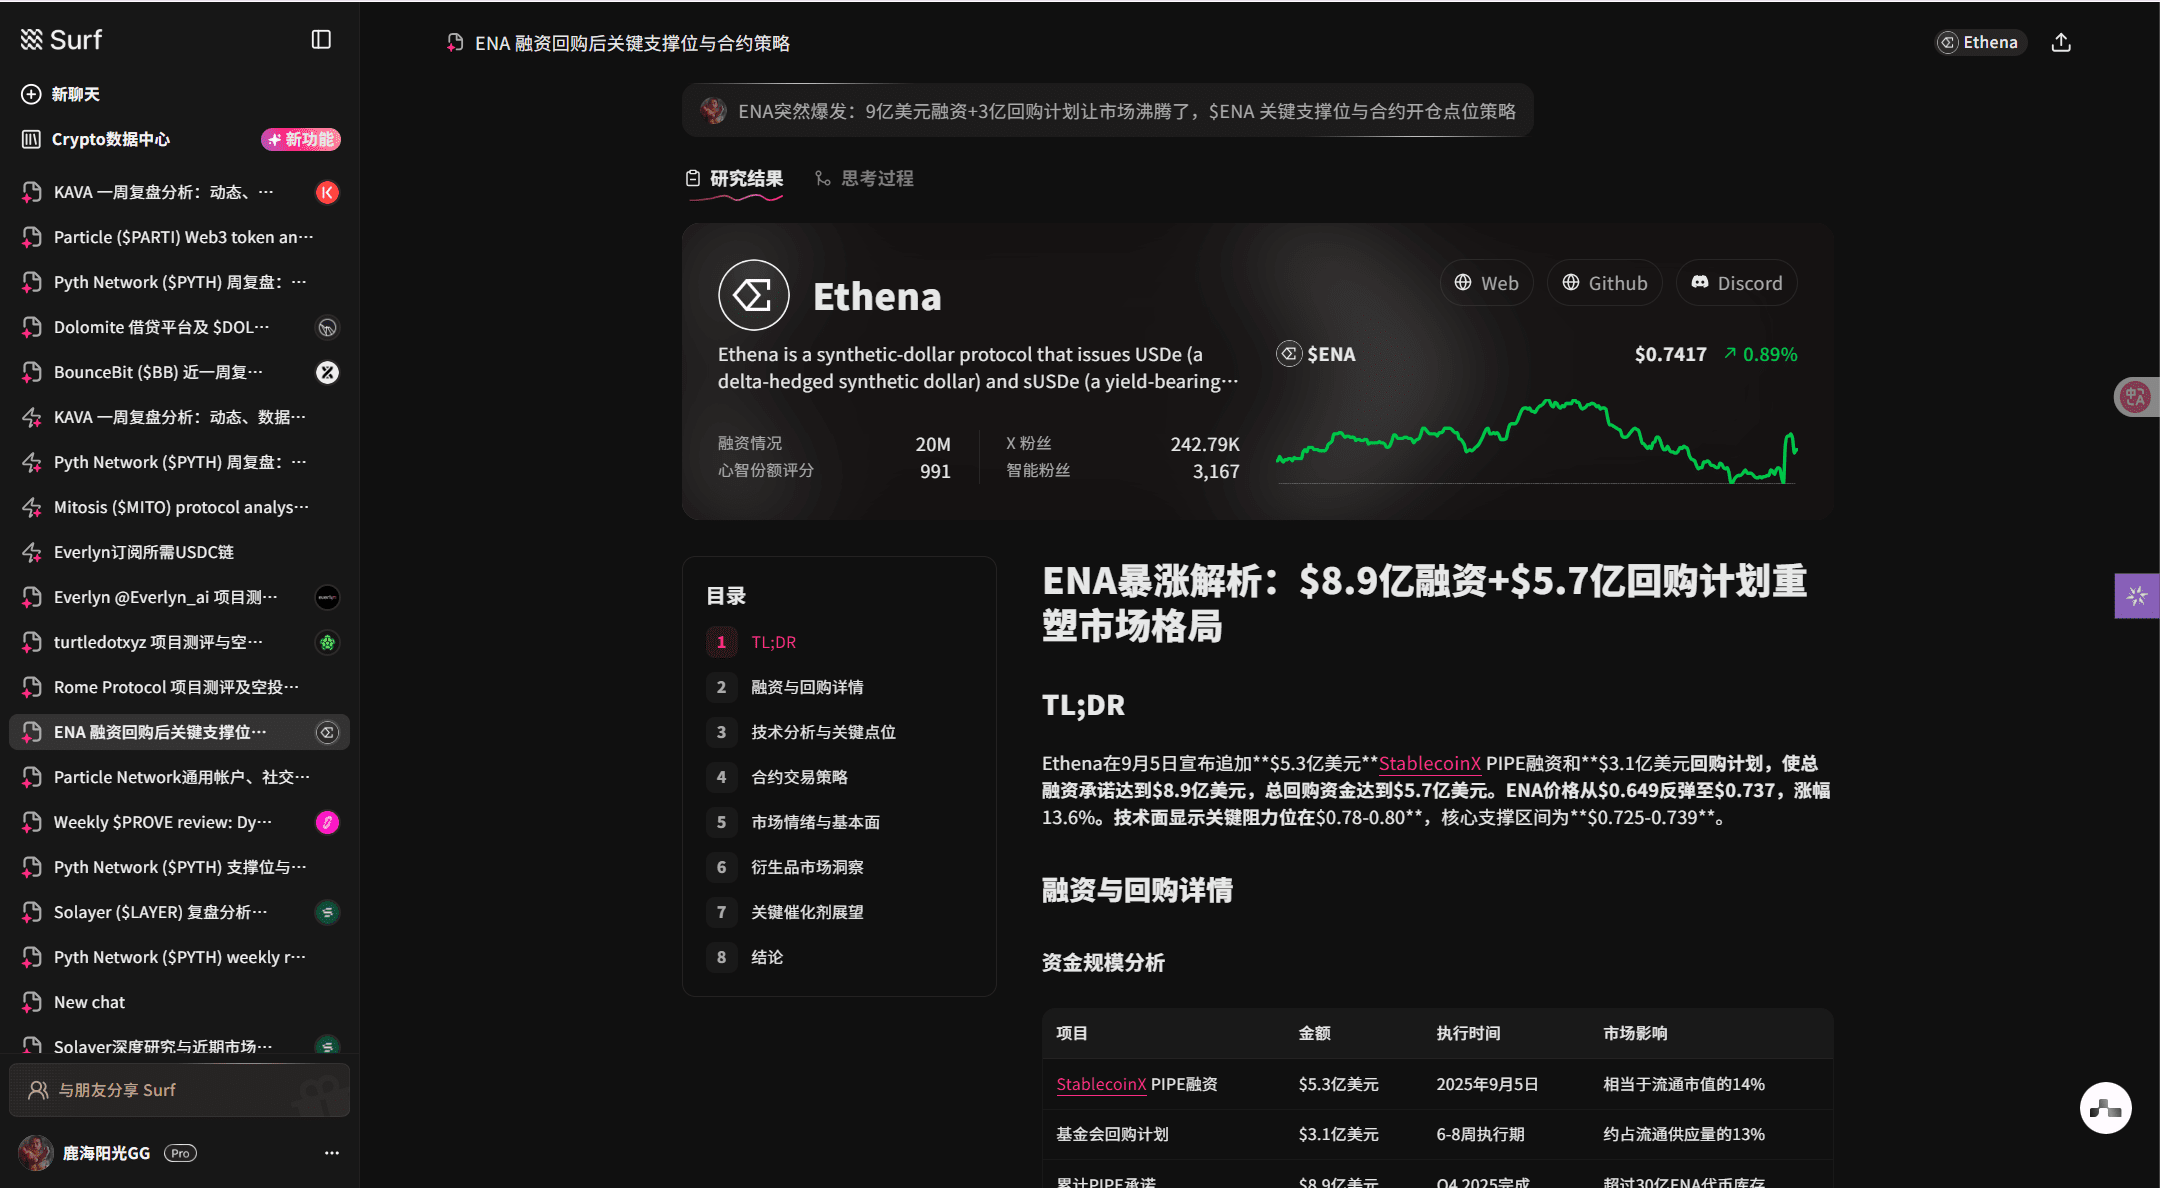Click StablecoinX link in TL;DR paragraph
Viewport: 2160px width, 1188px height.
1429,764
